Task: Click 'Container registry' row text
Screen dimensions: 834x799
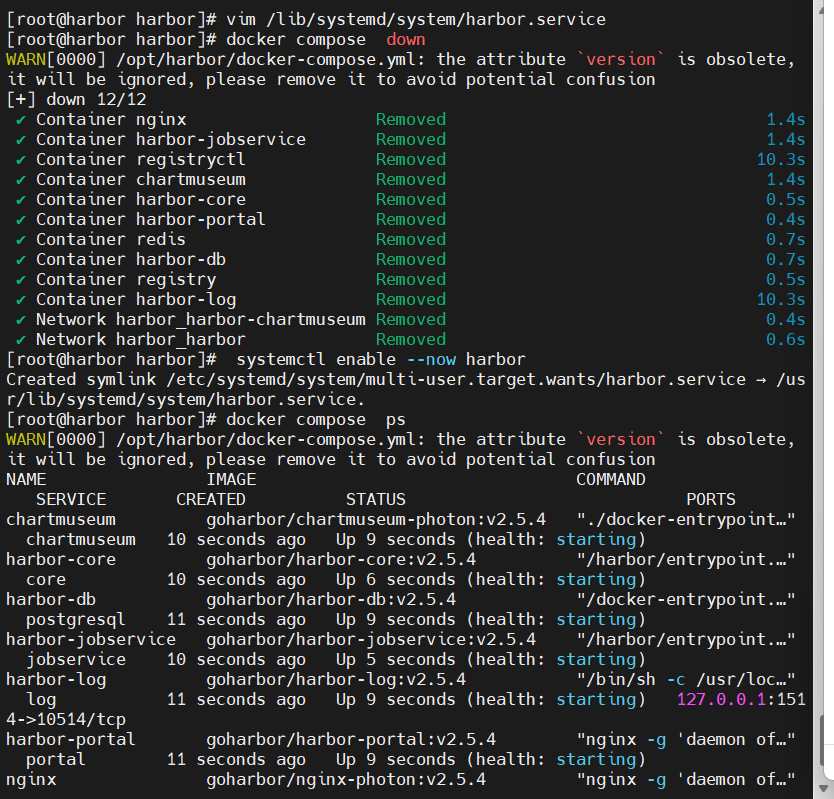Action: 126,280
